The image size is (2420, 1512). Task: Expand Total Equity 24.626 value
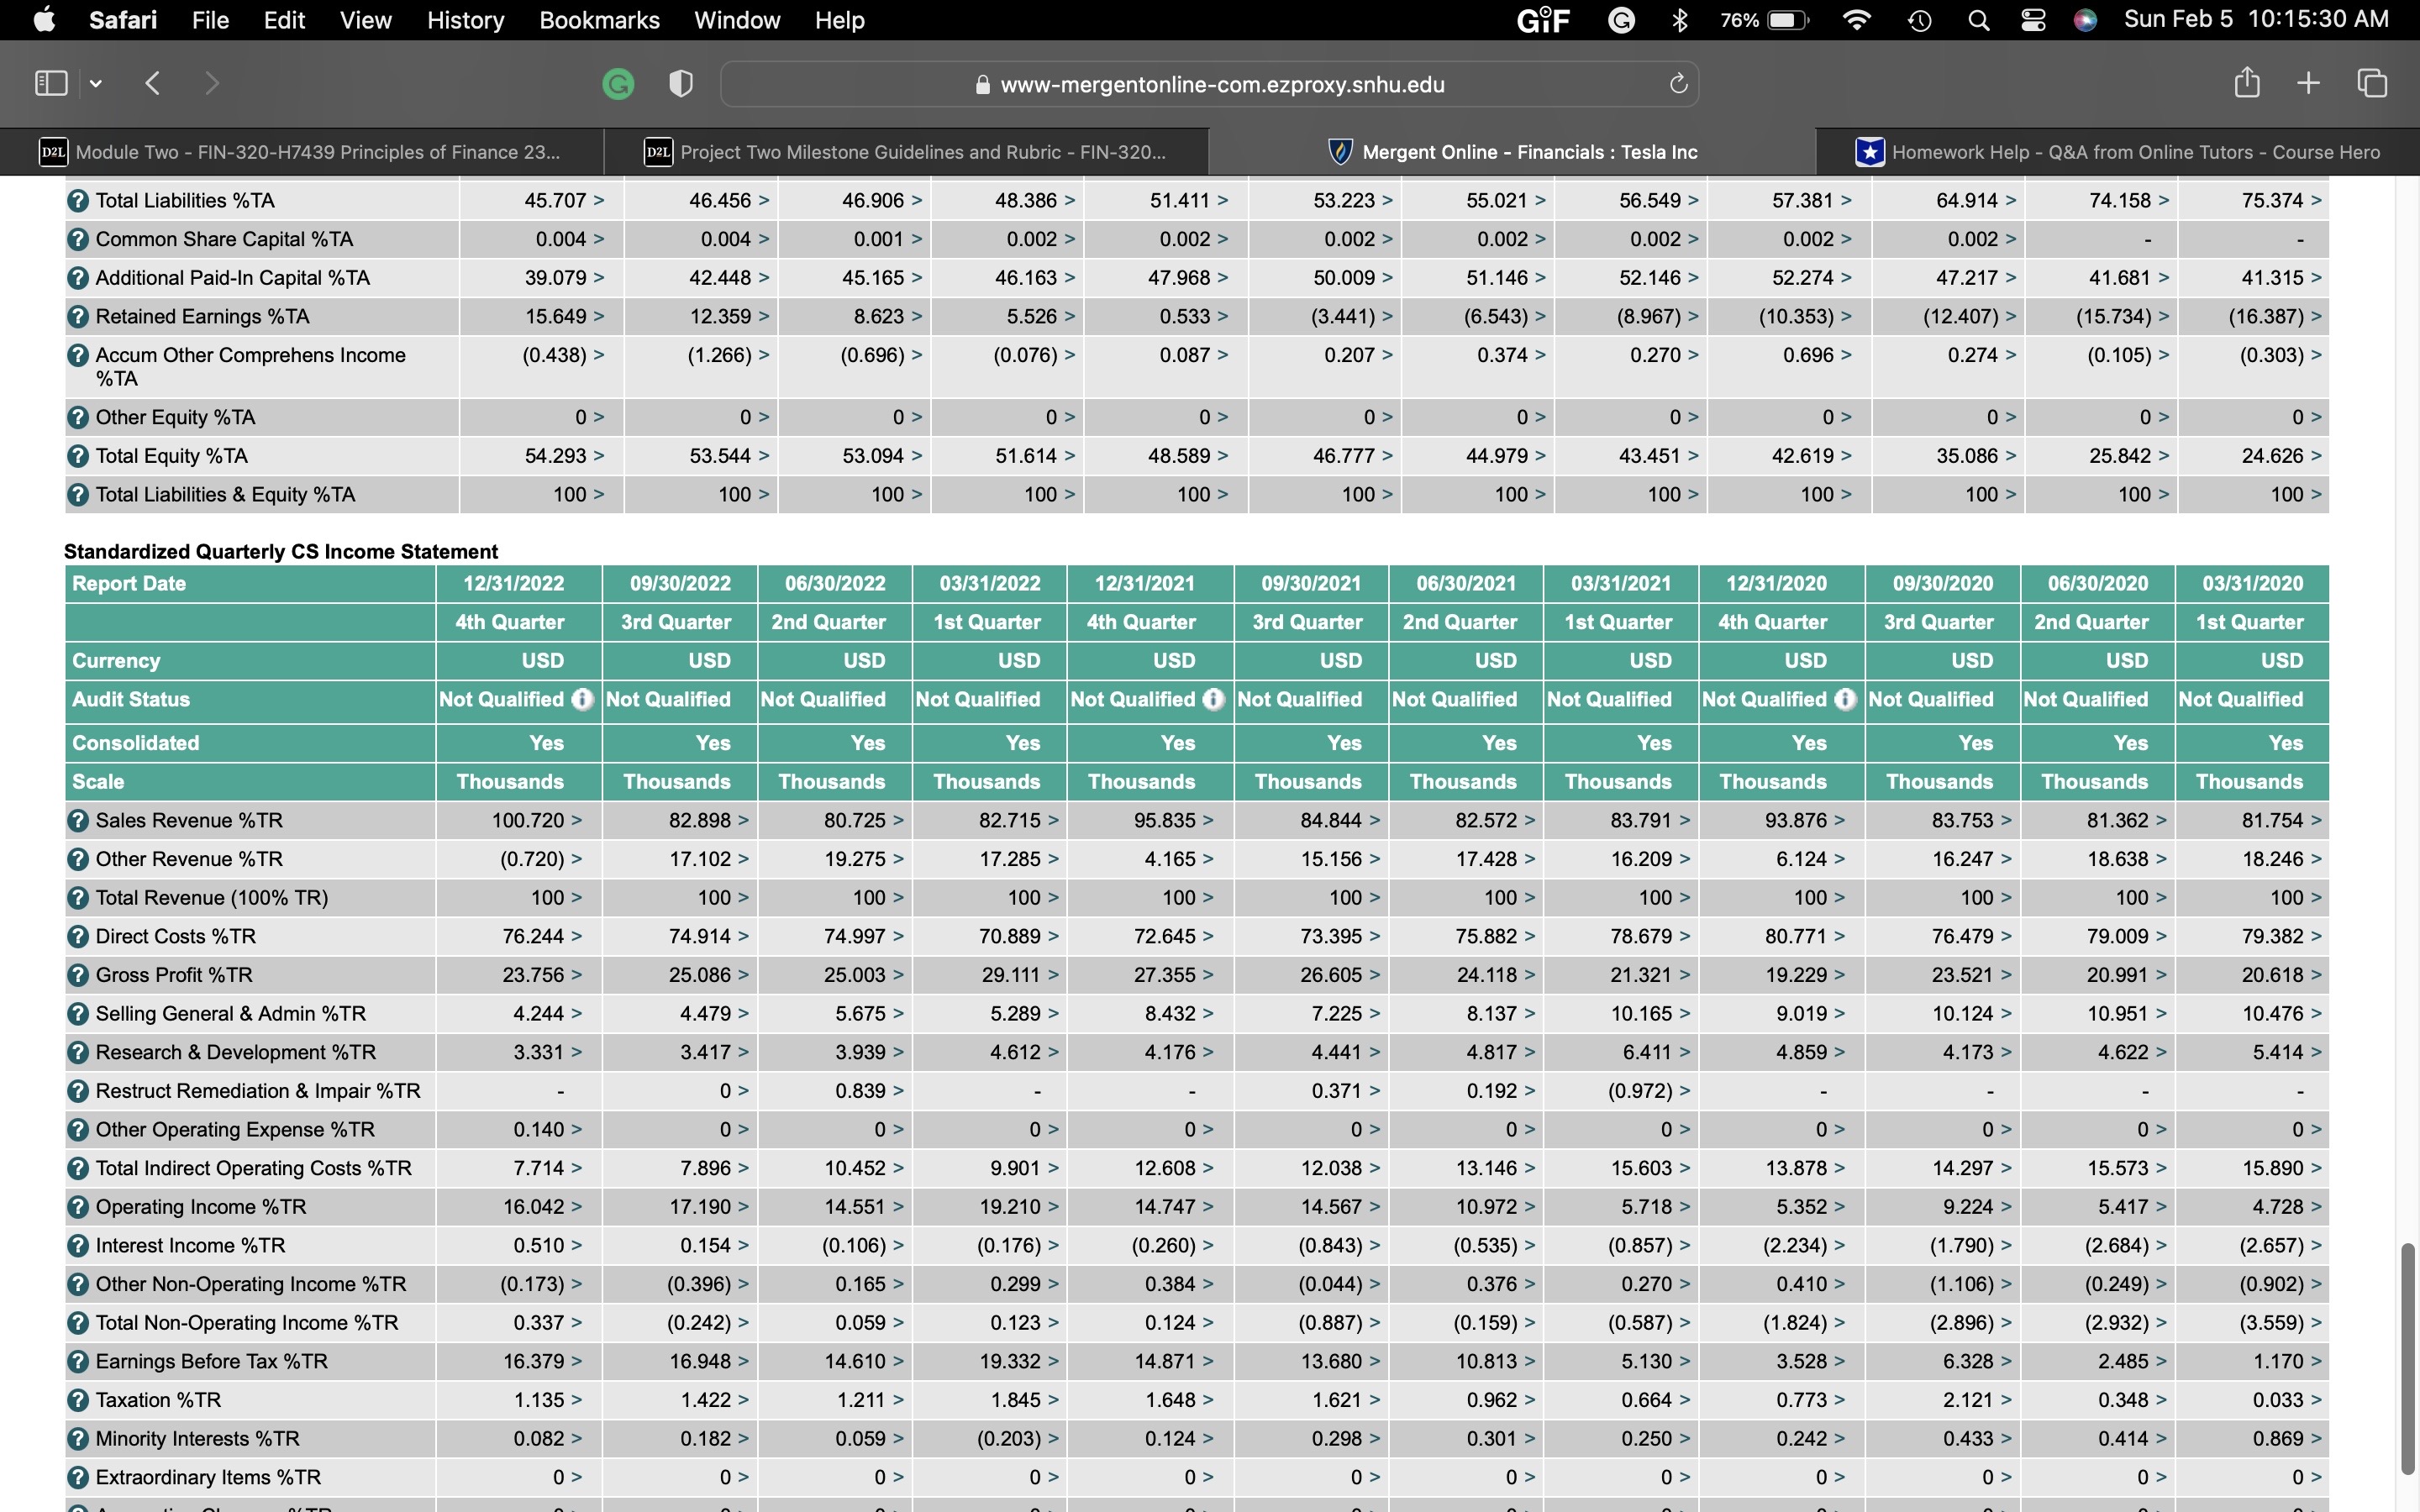[2316, 457]
